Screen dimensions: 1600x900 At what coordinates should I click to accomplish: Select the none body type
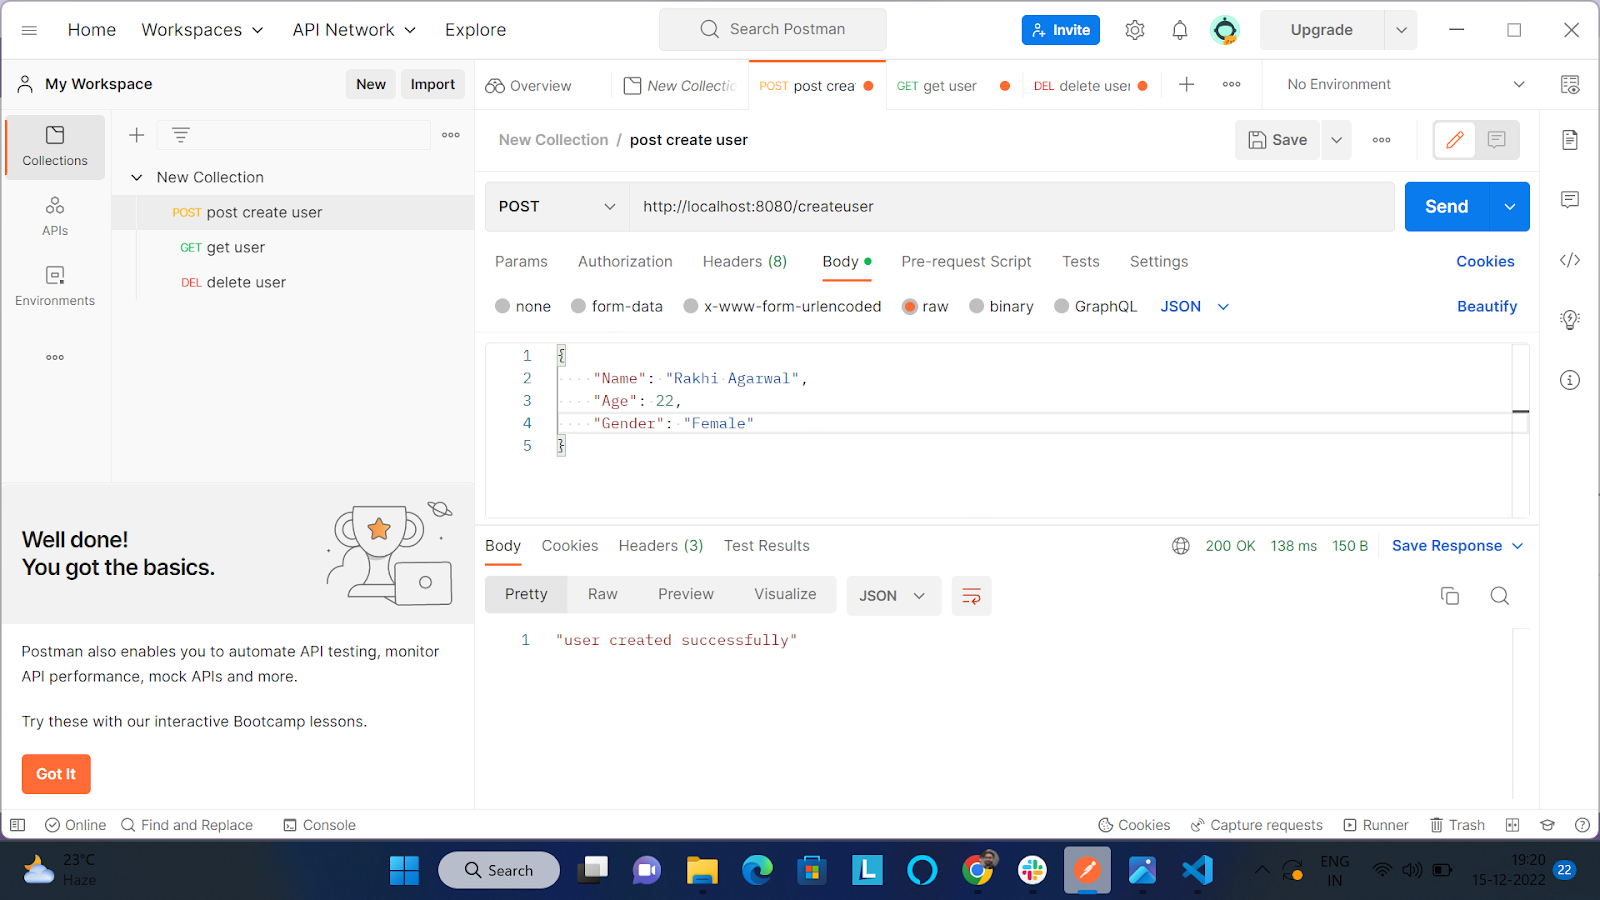click(x=523, y=306)
